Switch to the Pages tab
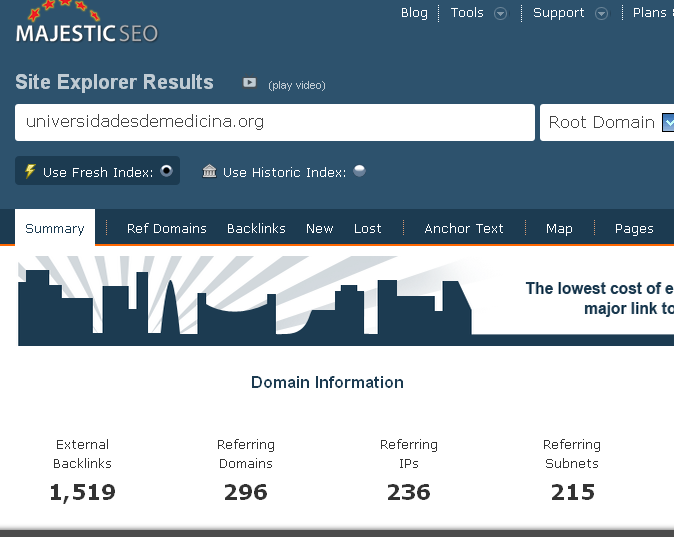The width and height of the screenshot is (674, 537). tap(634, 229)
